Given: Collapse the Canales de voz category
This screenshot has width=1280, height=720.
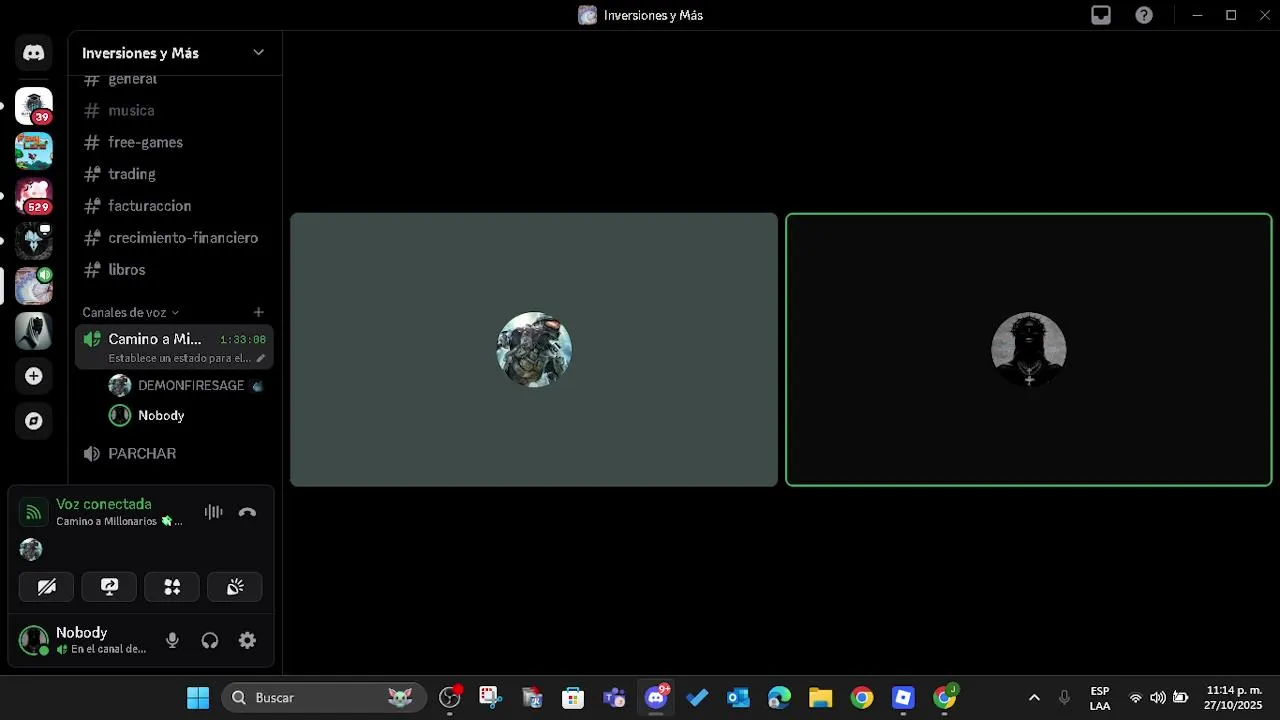Looking at the screenshot, I should pyautogui.click(x=131, y=312).
